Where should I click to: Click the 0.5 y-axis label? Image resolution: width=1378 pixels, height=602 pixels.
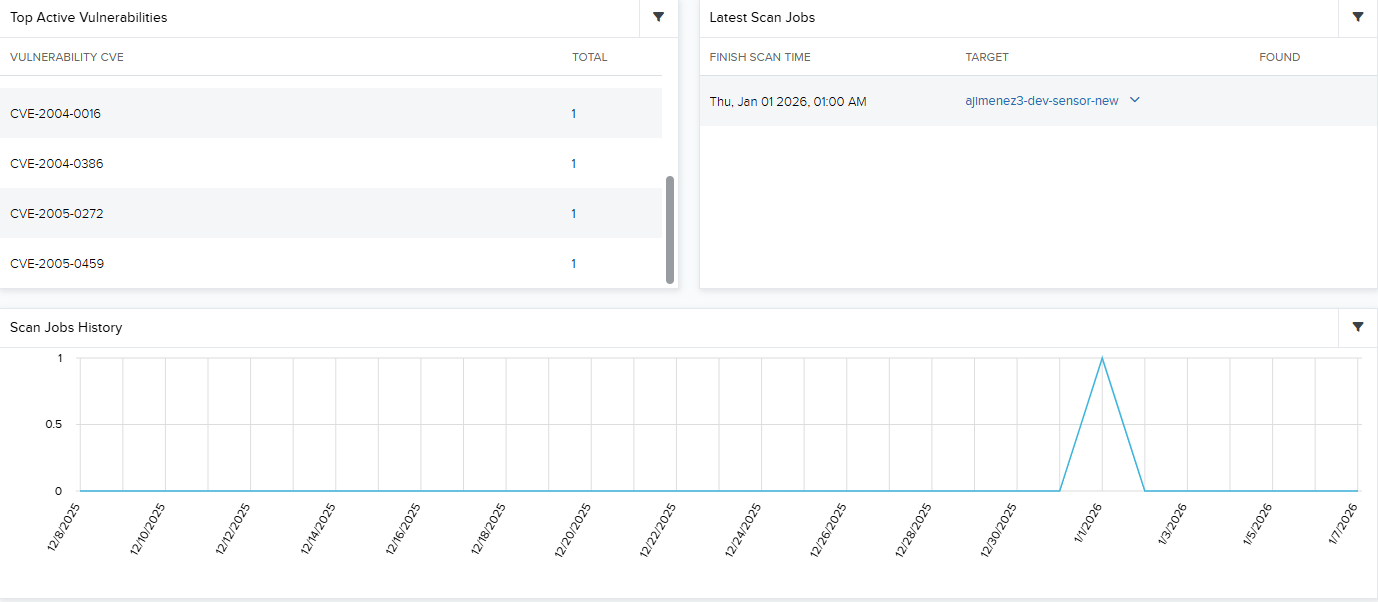tap(52, 425)
